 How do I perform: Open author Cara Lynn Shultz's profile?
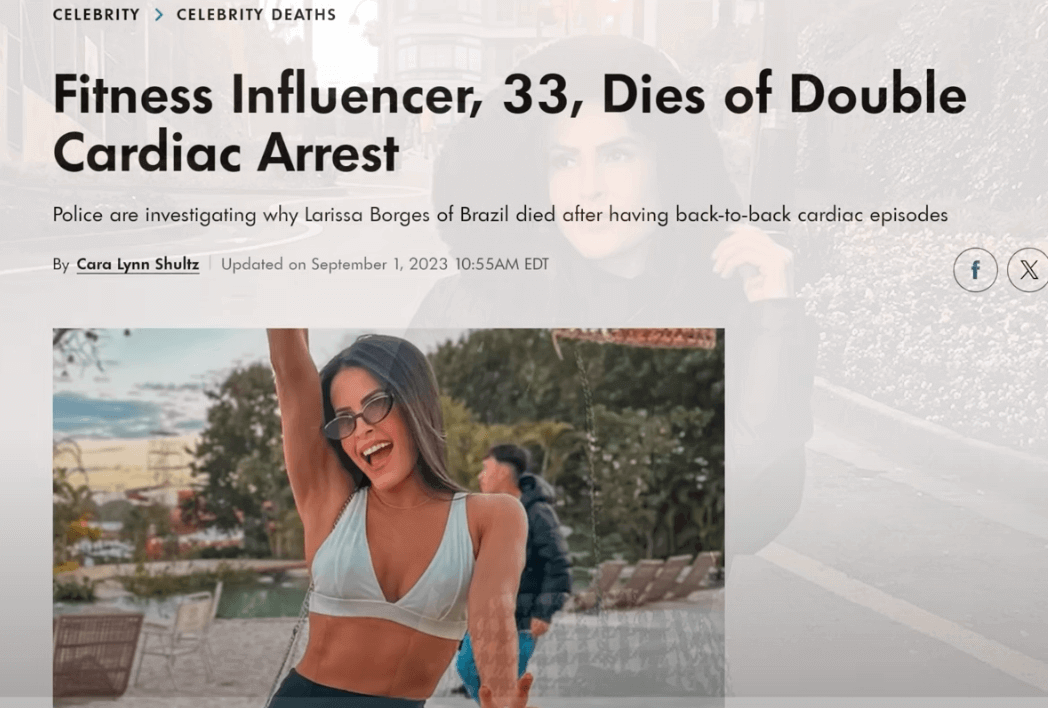pyautogui.click(x=138, y=264)
